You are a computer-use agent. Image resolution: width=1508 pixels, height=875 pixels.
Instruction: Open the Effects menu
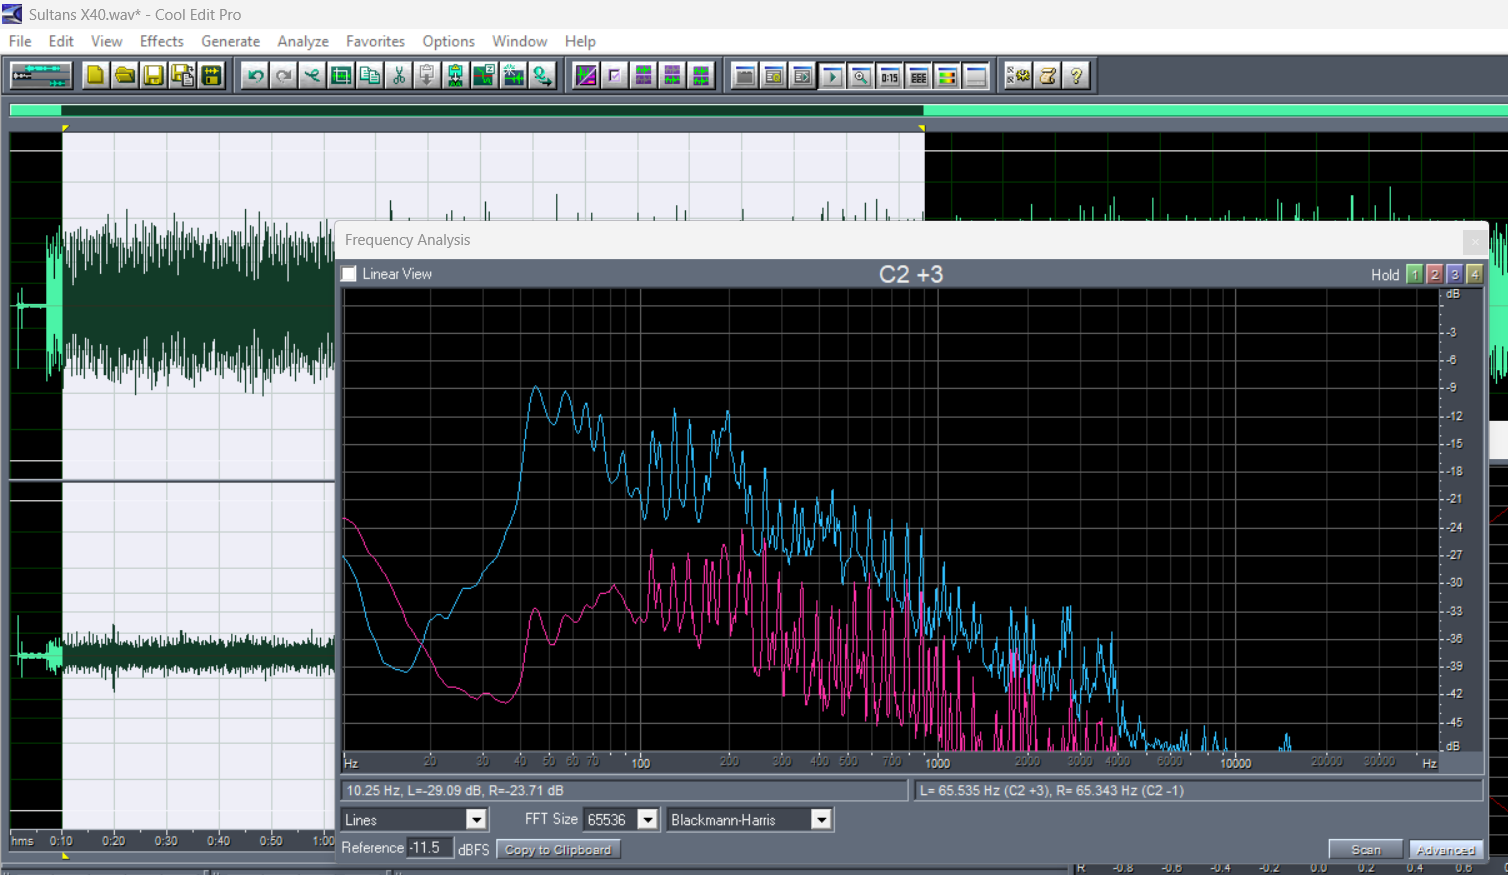tap(161, 41)
